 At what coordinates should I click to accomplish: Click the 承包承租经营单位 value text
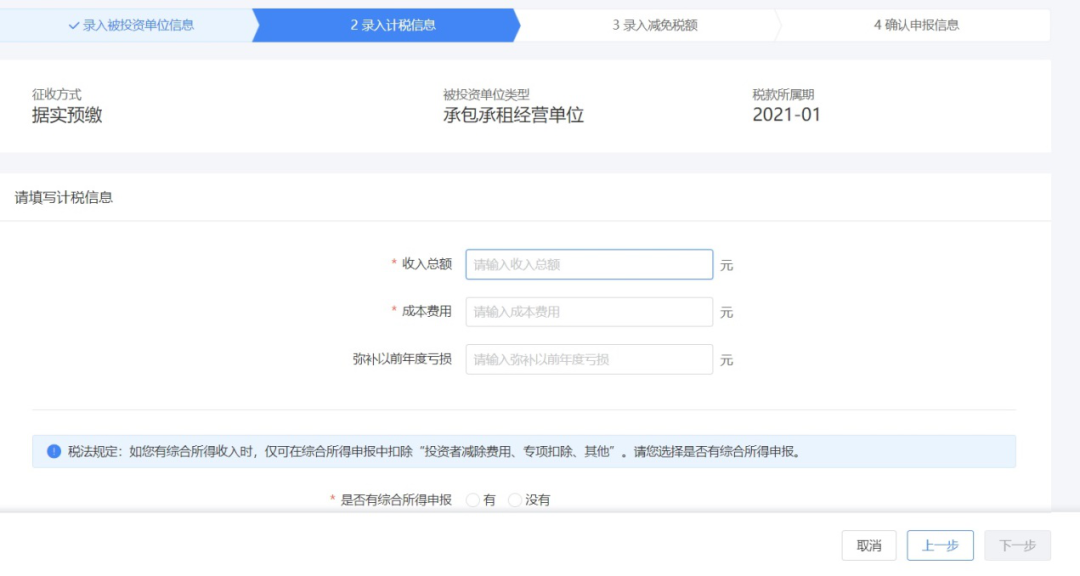[513, 115]
